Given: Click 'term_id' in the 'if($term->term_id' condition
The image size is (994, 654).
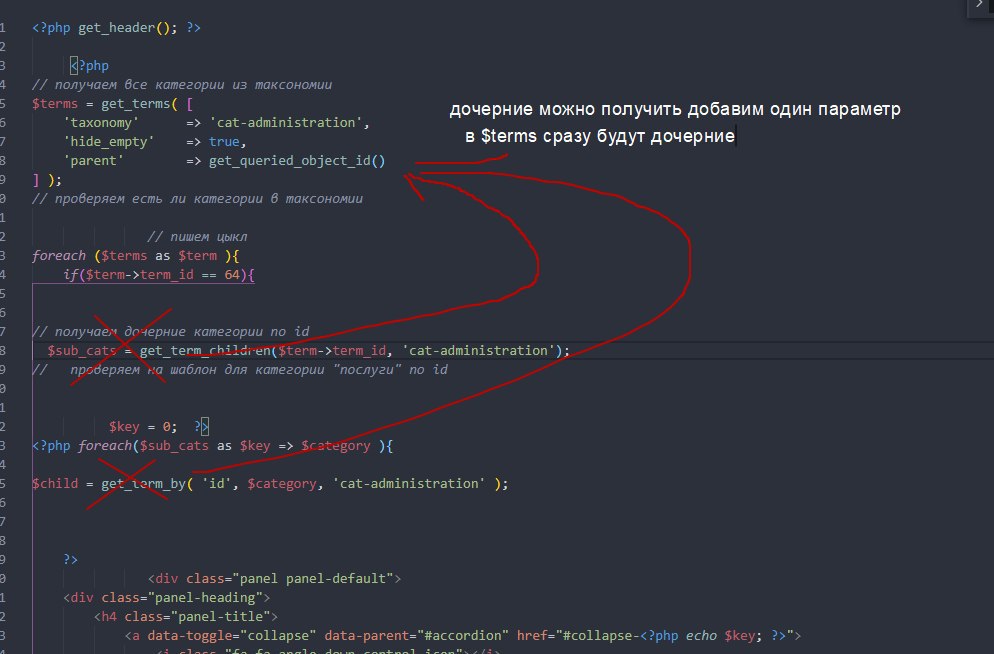Looking at the screenshot, I should pos(167,274).
